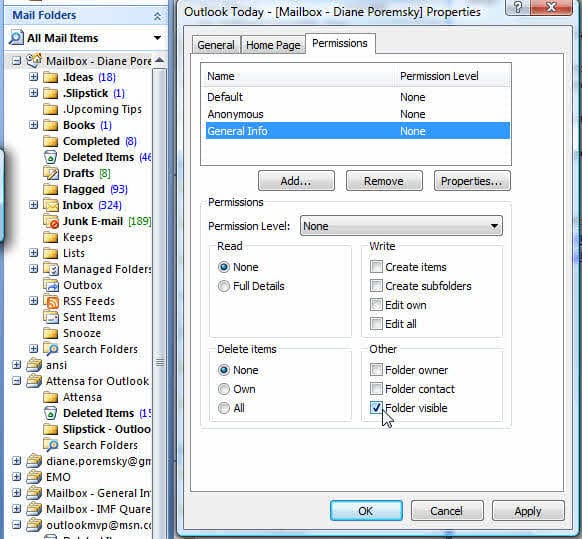Click the .Ideas folder icon
This screenshot has height=539, width=582.
[x=50, y=77]
